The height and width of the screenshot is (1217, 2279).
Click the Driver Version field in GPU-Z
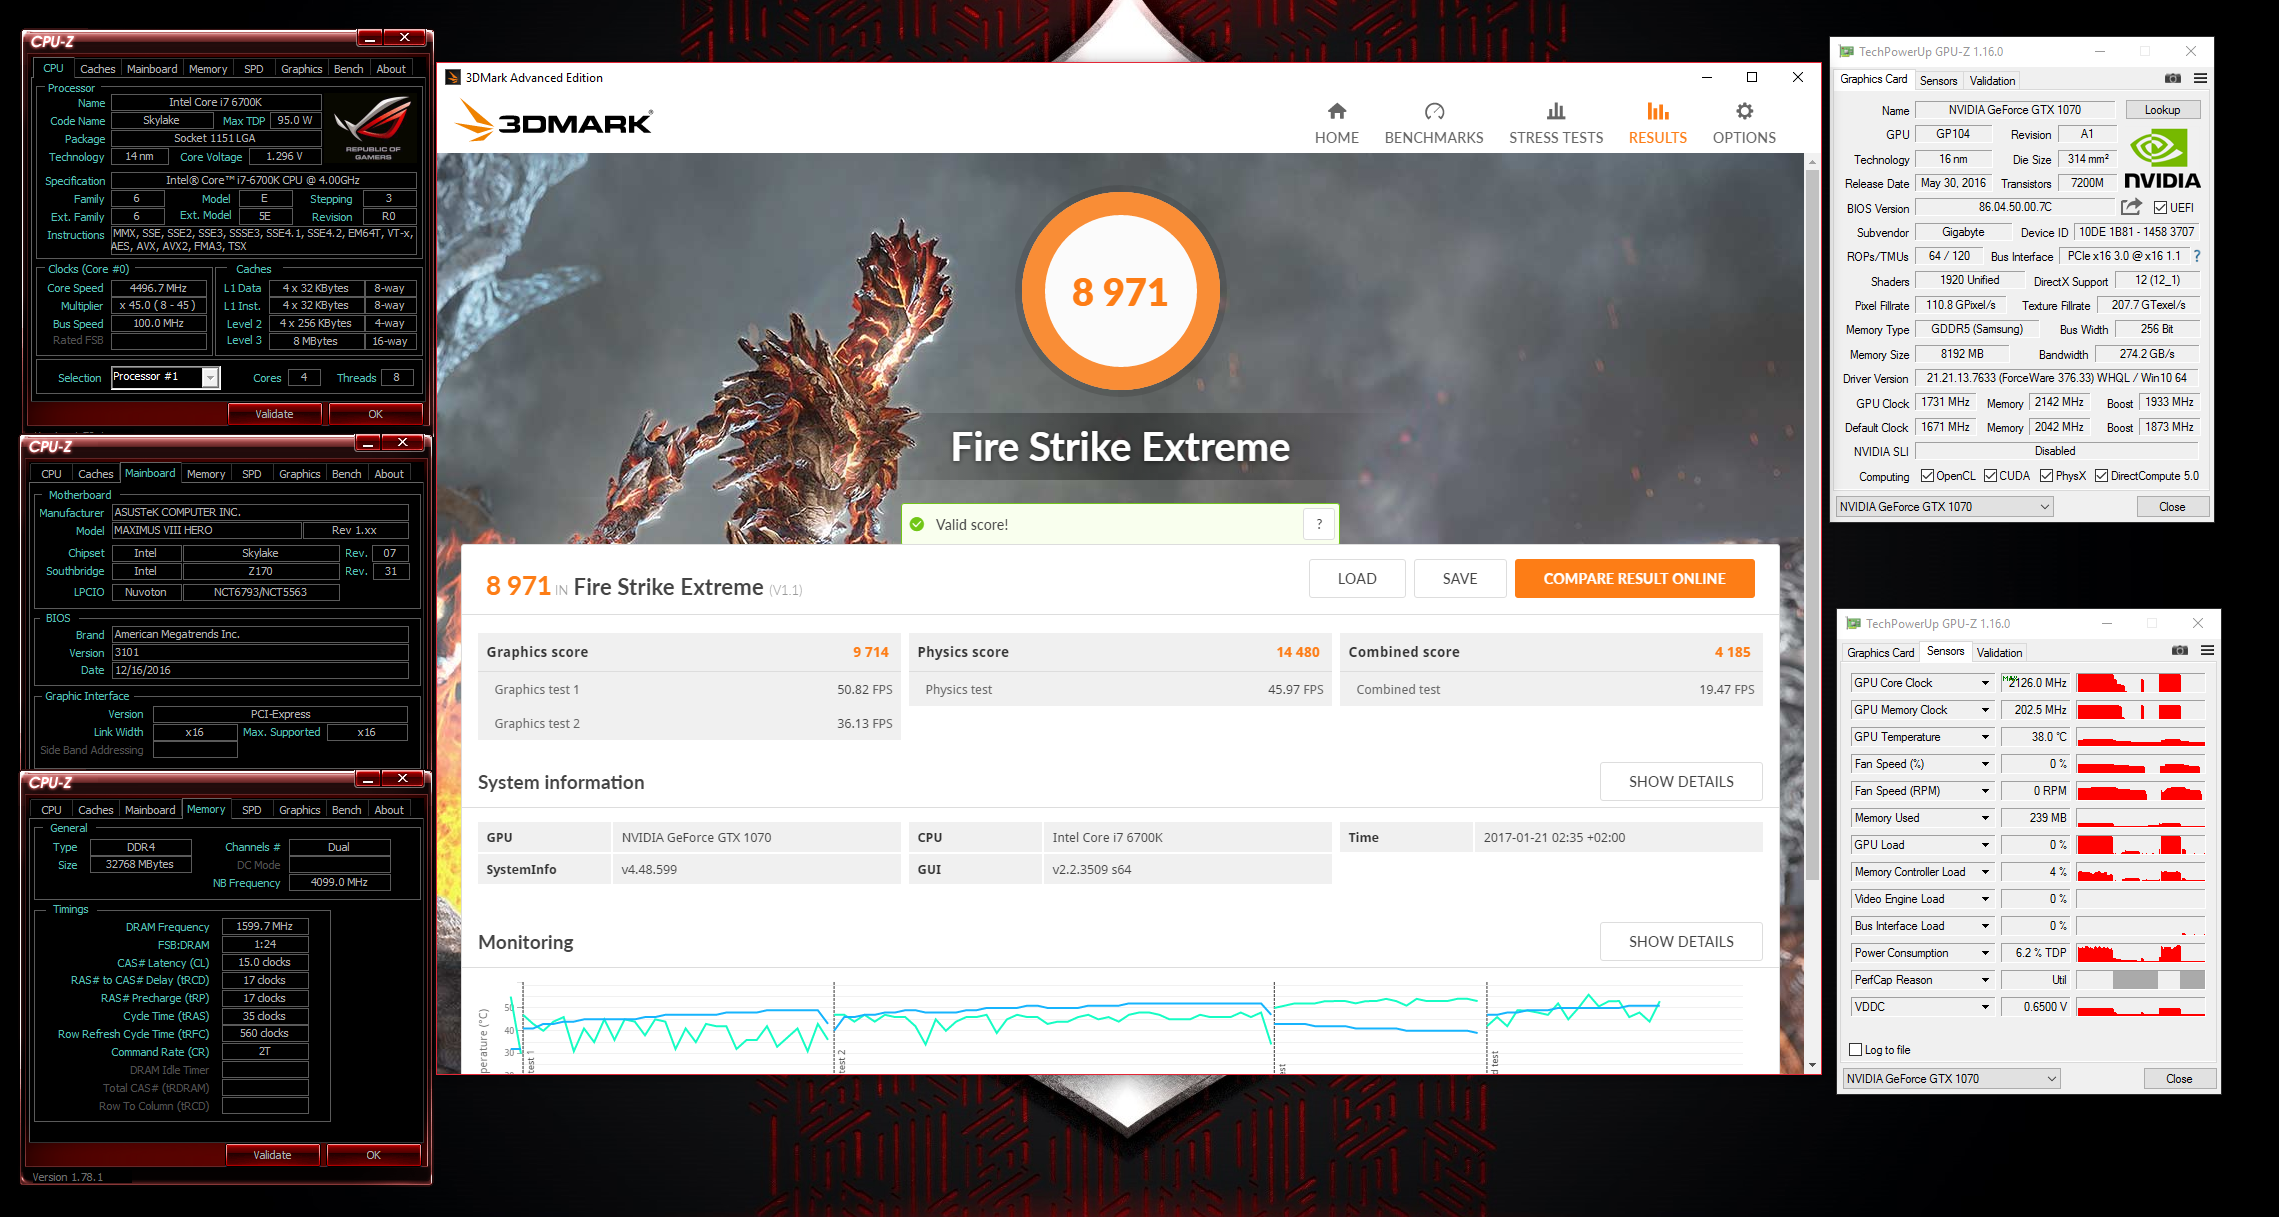click(2055, 378)
